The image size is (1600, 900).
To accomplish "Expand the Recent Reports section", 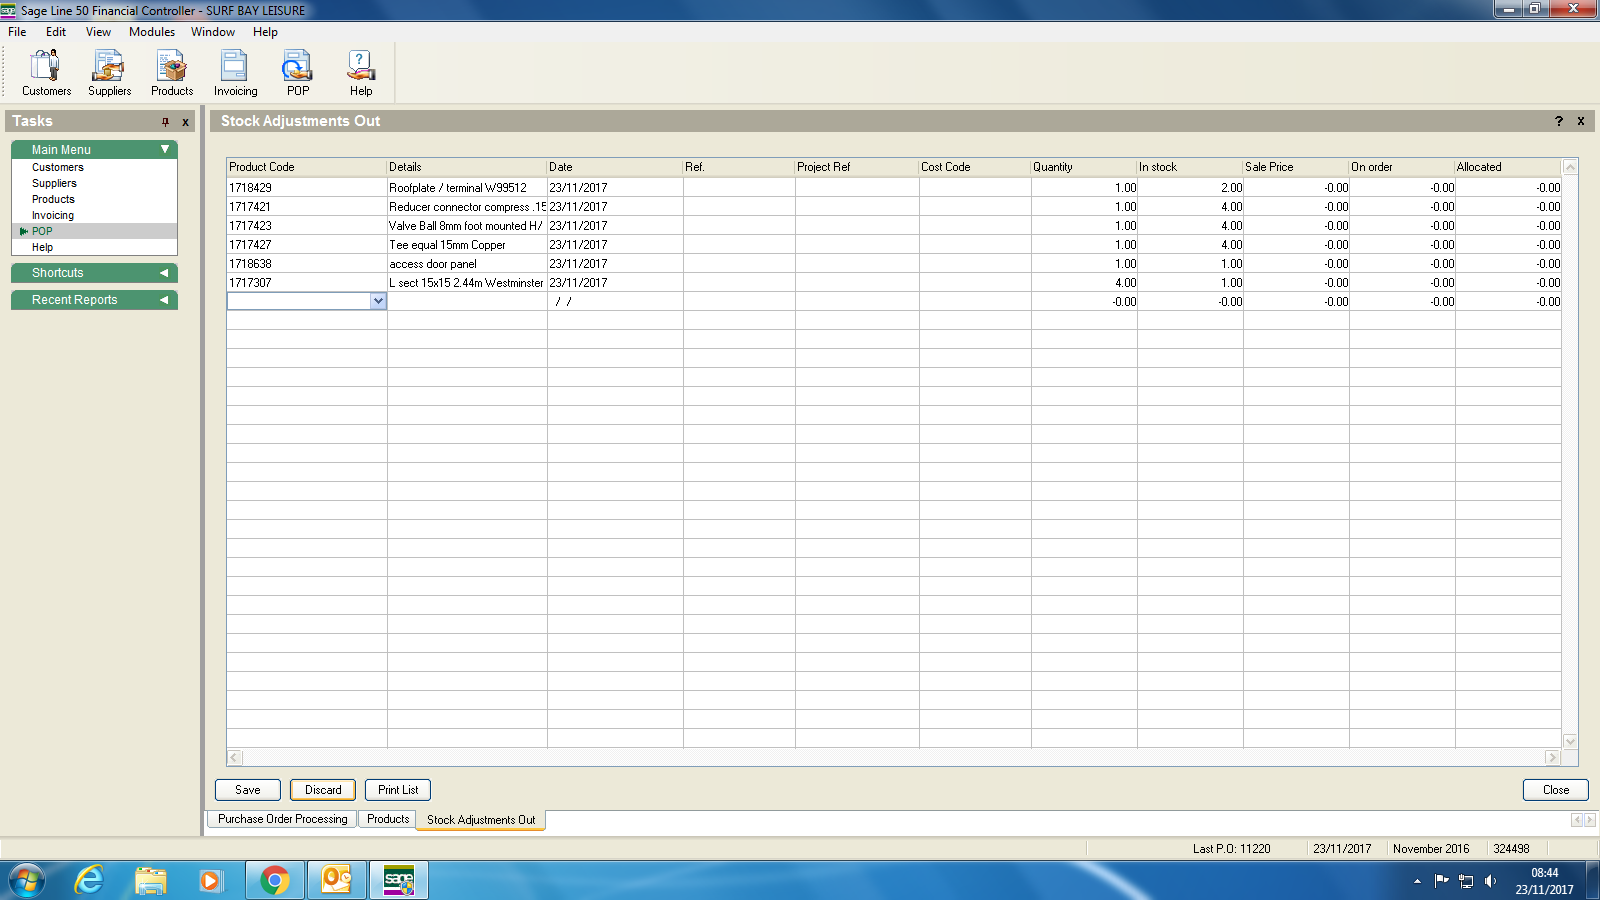I will [x=164, y=300].
